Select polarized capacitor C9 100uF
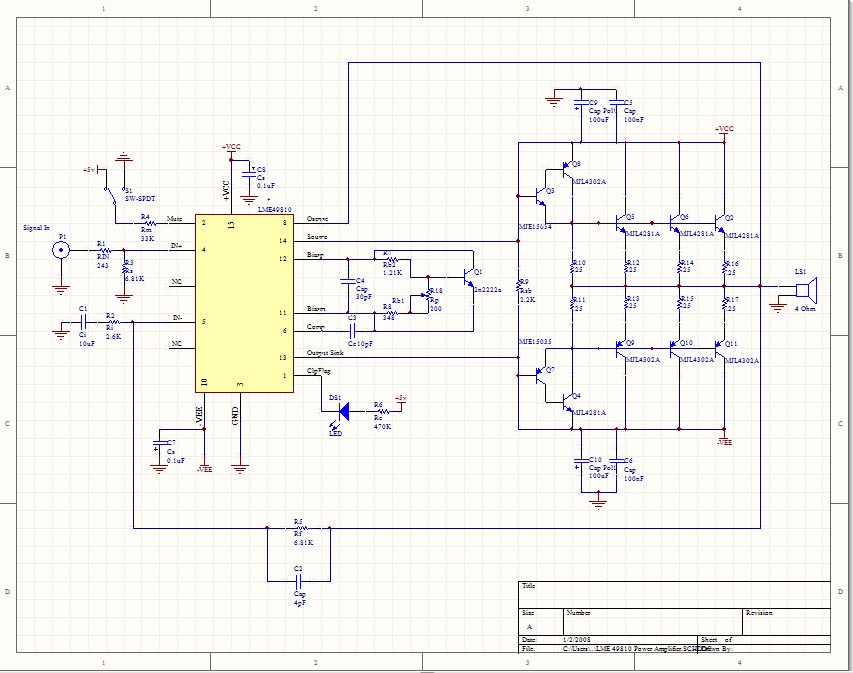 pos(581,103)
